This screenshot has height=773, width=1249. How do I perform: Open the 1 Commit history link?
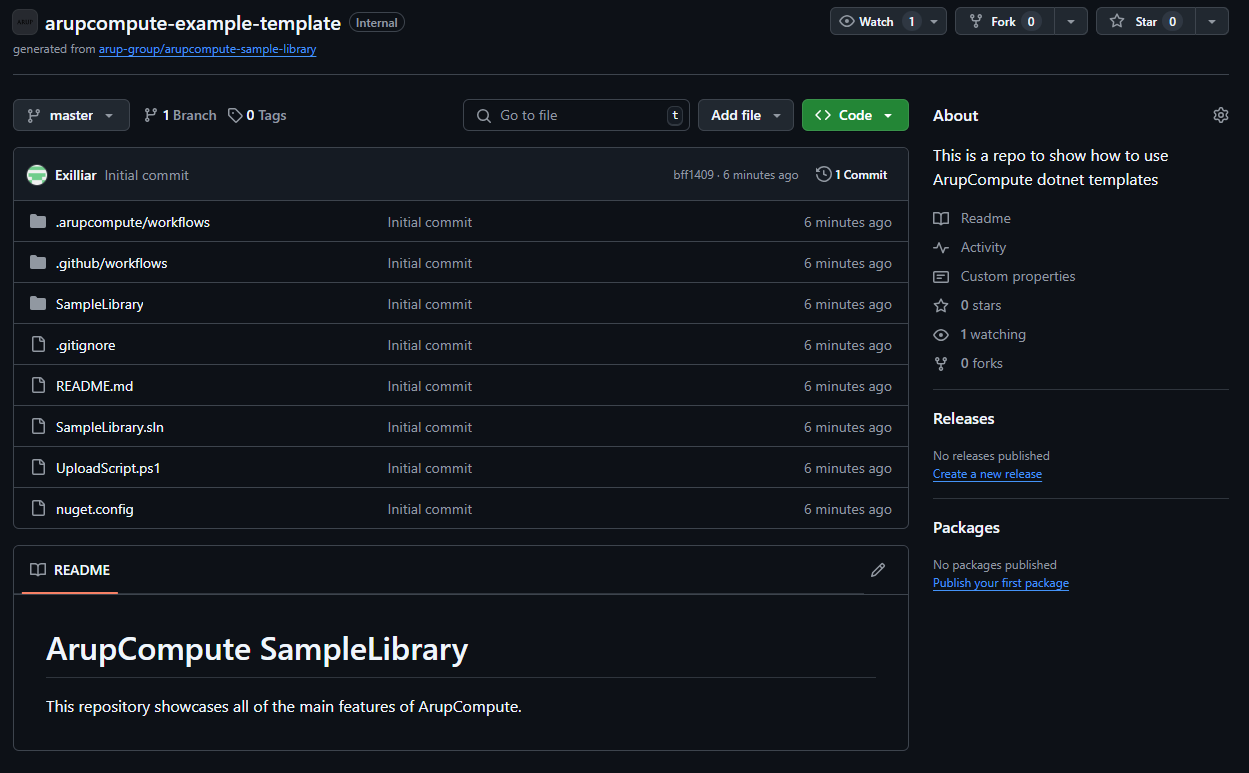(x=852, y=175)
